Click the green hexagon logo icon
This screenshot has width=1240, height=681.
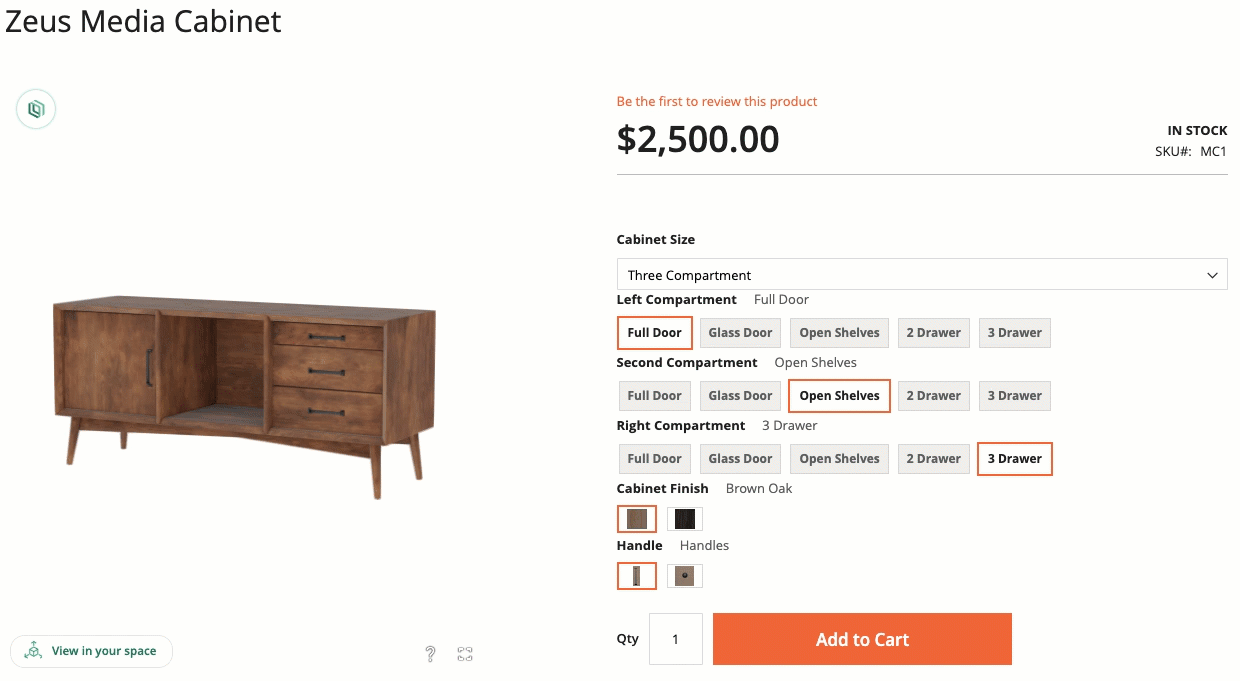pos(36,109)
